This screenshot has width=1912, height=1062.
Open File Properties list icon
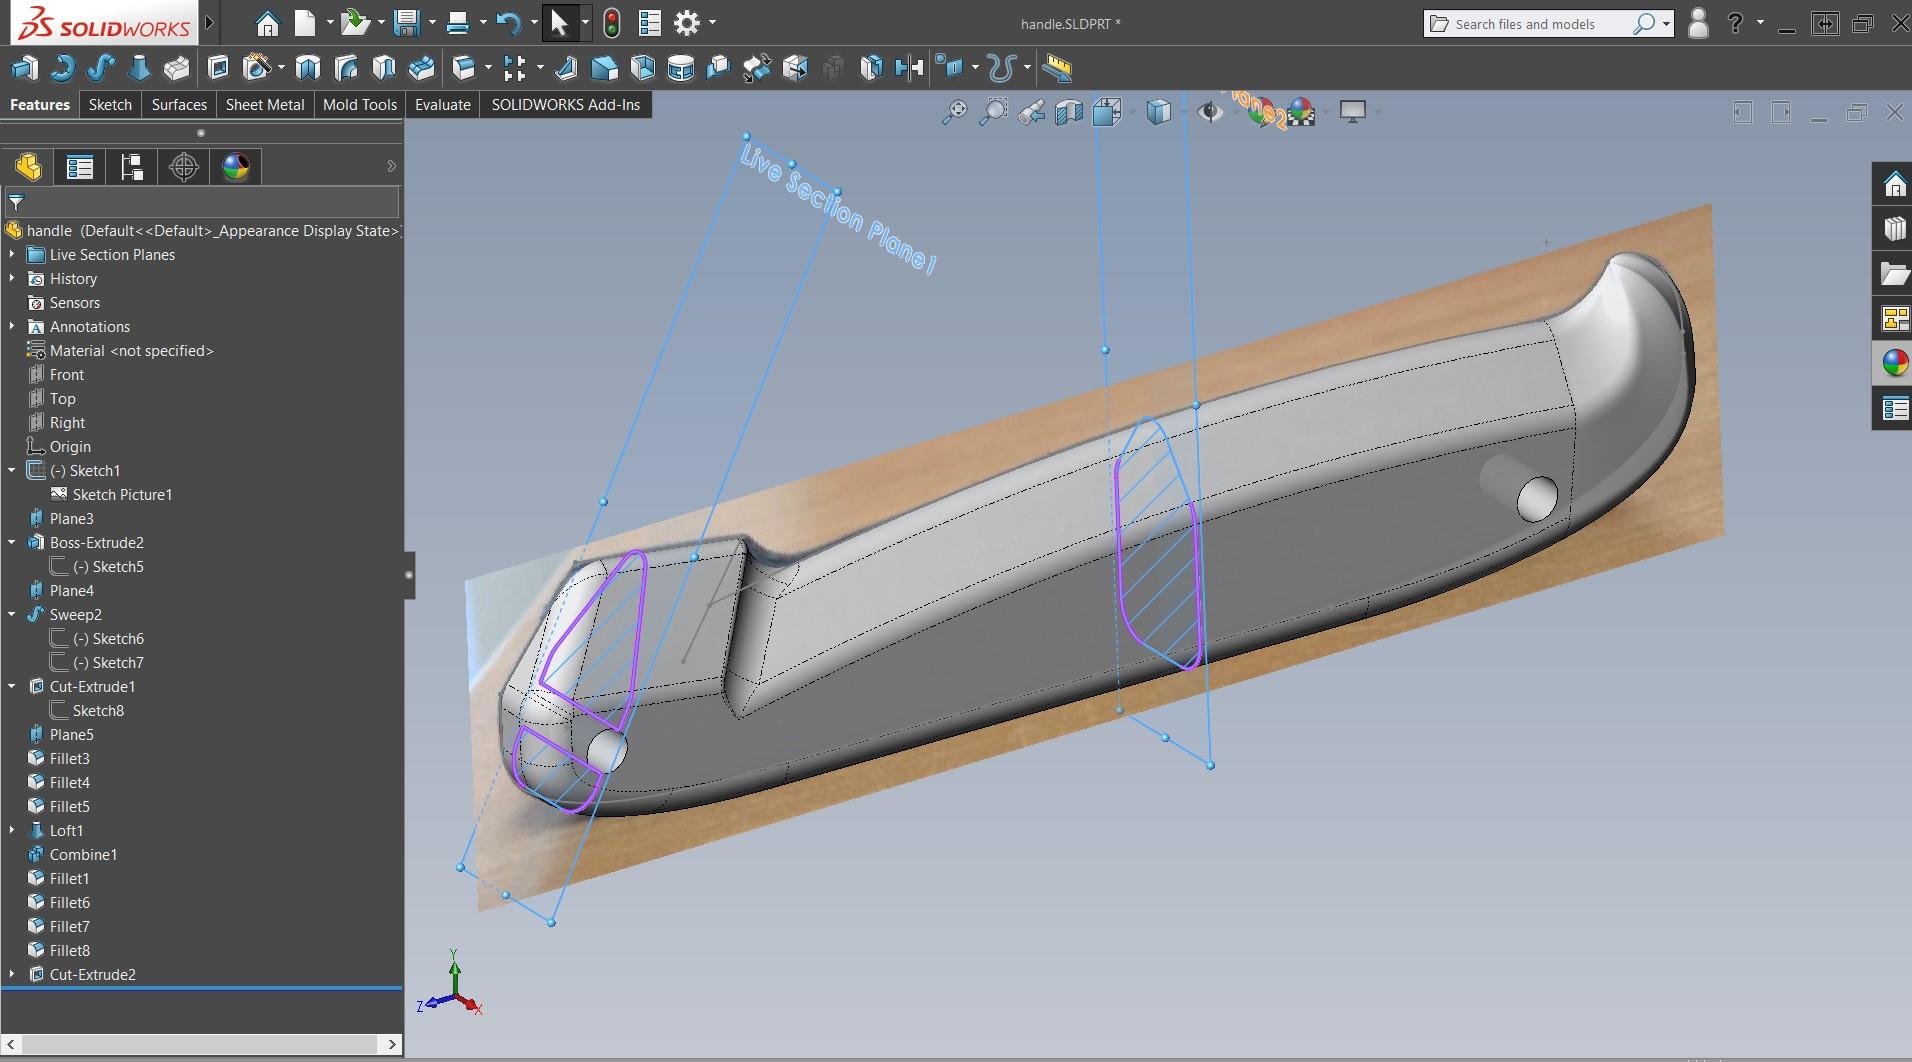tap(649, 23)
